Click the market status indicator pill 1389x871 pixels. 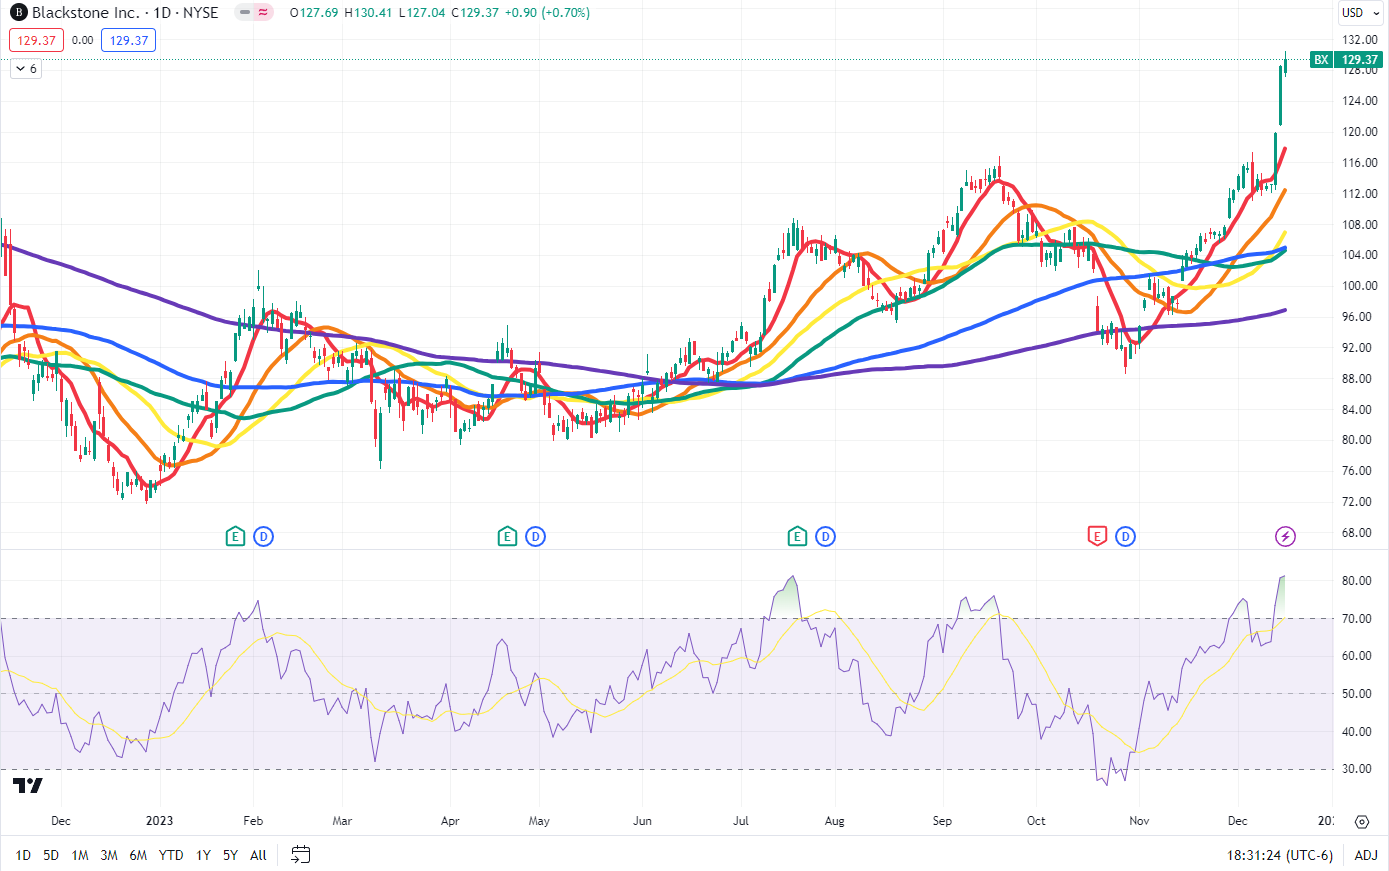click(254, 13)
